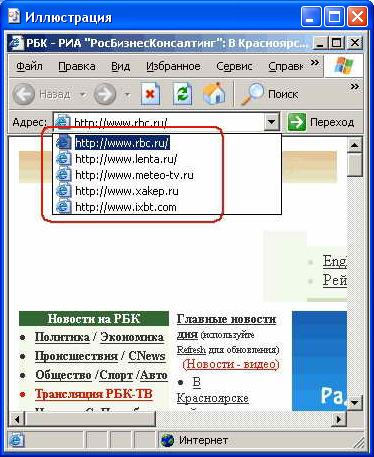
Task: Open the Спорт link
Action: 116,375
